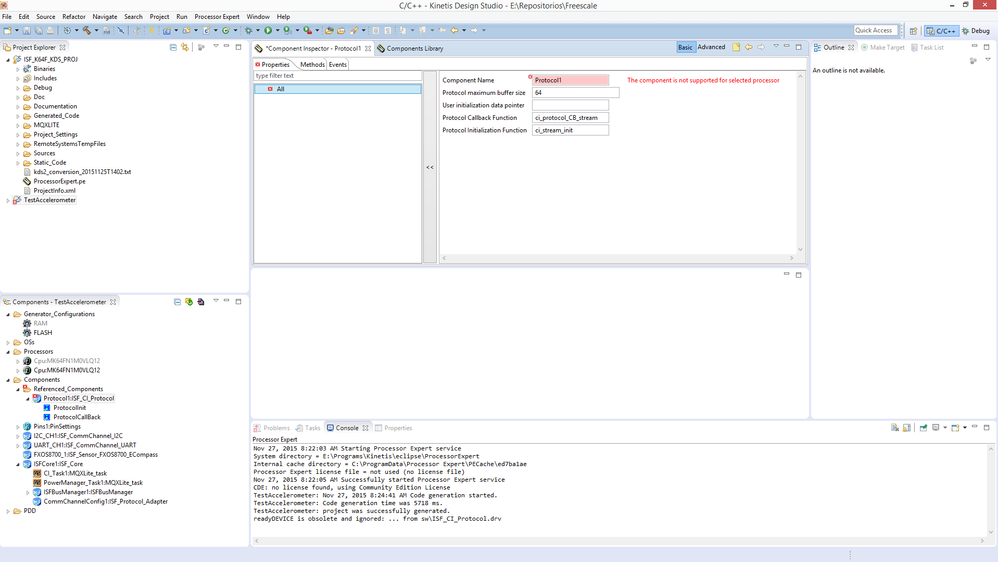Open the Window menu
This screenshot has width=998, height=562.
point(258,17)
